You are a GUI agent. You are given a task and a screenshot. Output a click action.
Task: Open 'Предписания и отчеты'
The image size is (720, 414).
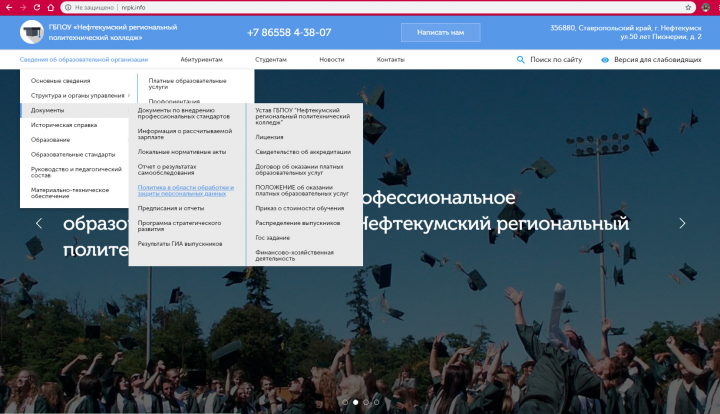click(x=171, y=208)
